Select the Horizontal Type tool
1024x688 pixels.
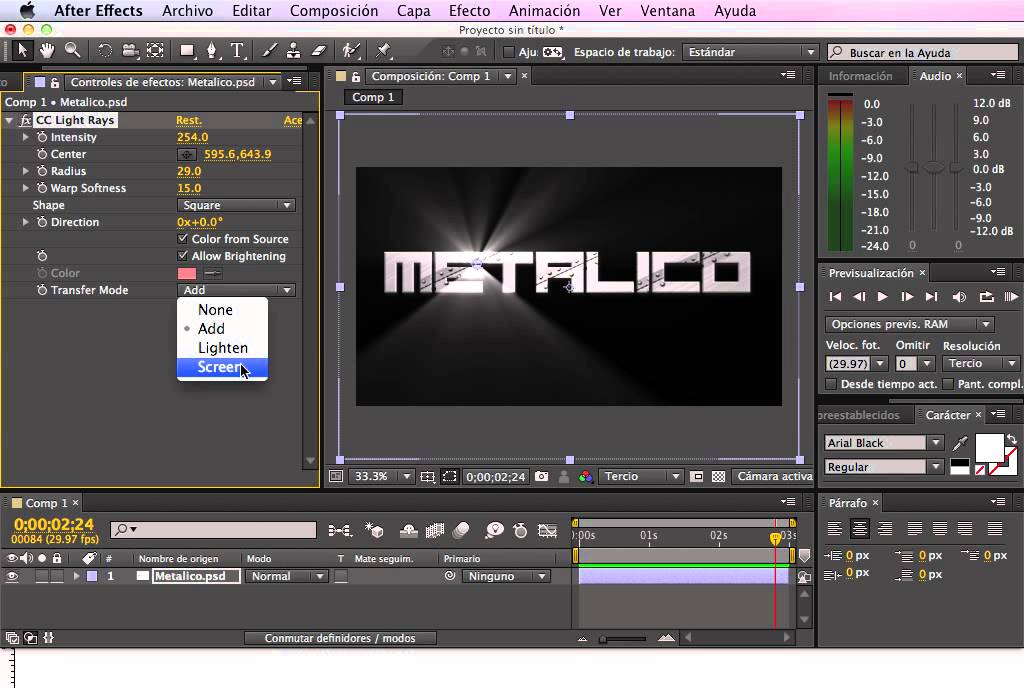(x=237, y=50)
